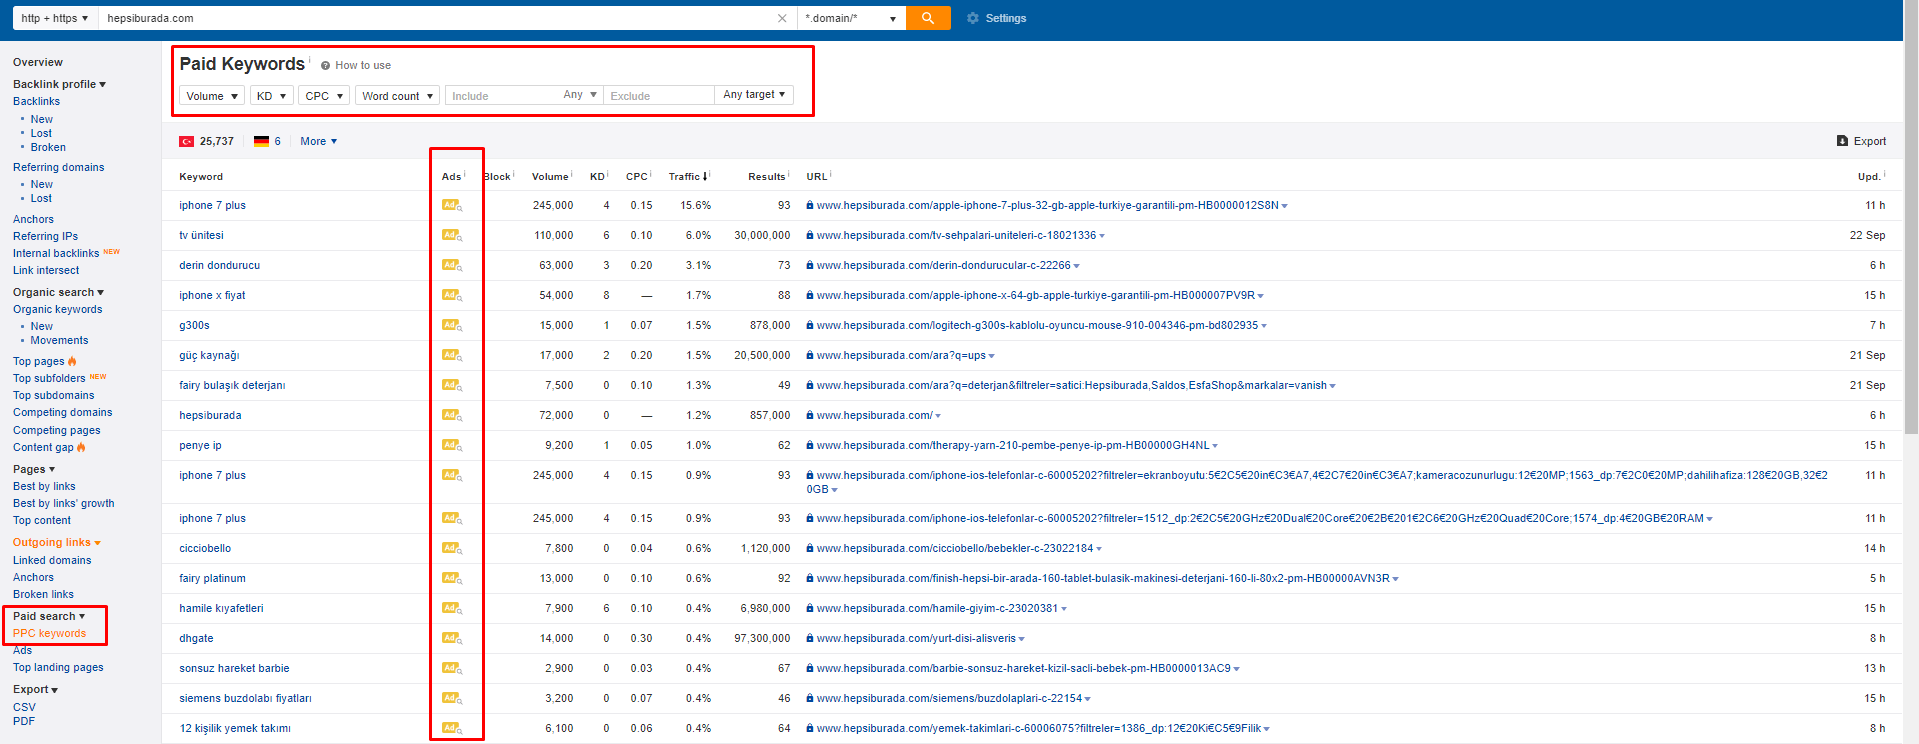
Task: Focus the Exclude keywords input field
Action: (659, 96)
